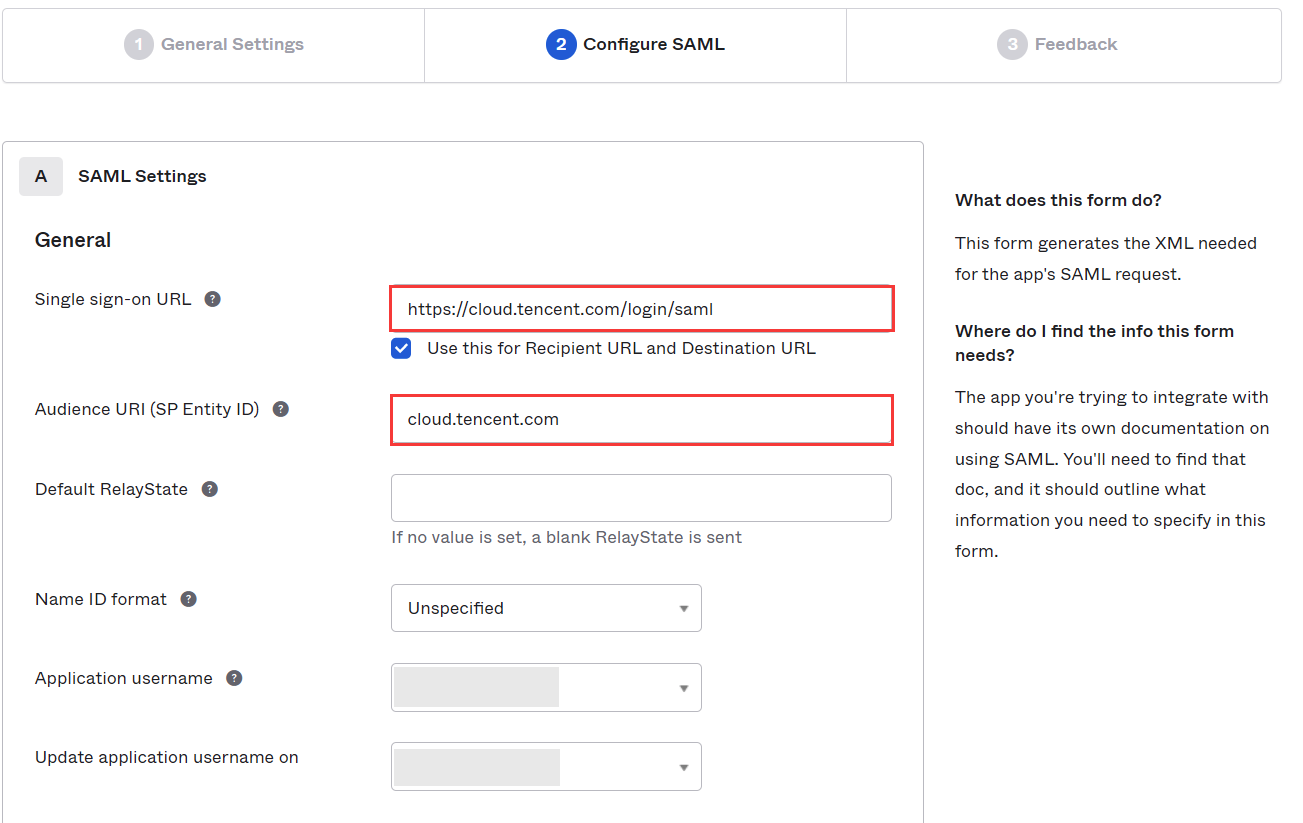
Task: Expand the Application username dropdown
Action: 546,687
